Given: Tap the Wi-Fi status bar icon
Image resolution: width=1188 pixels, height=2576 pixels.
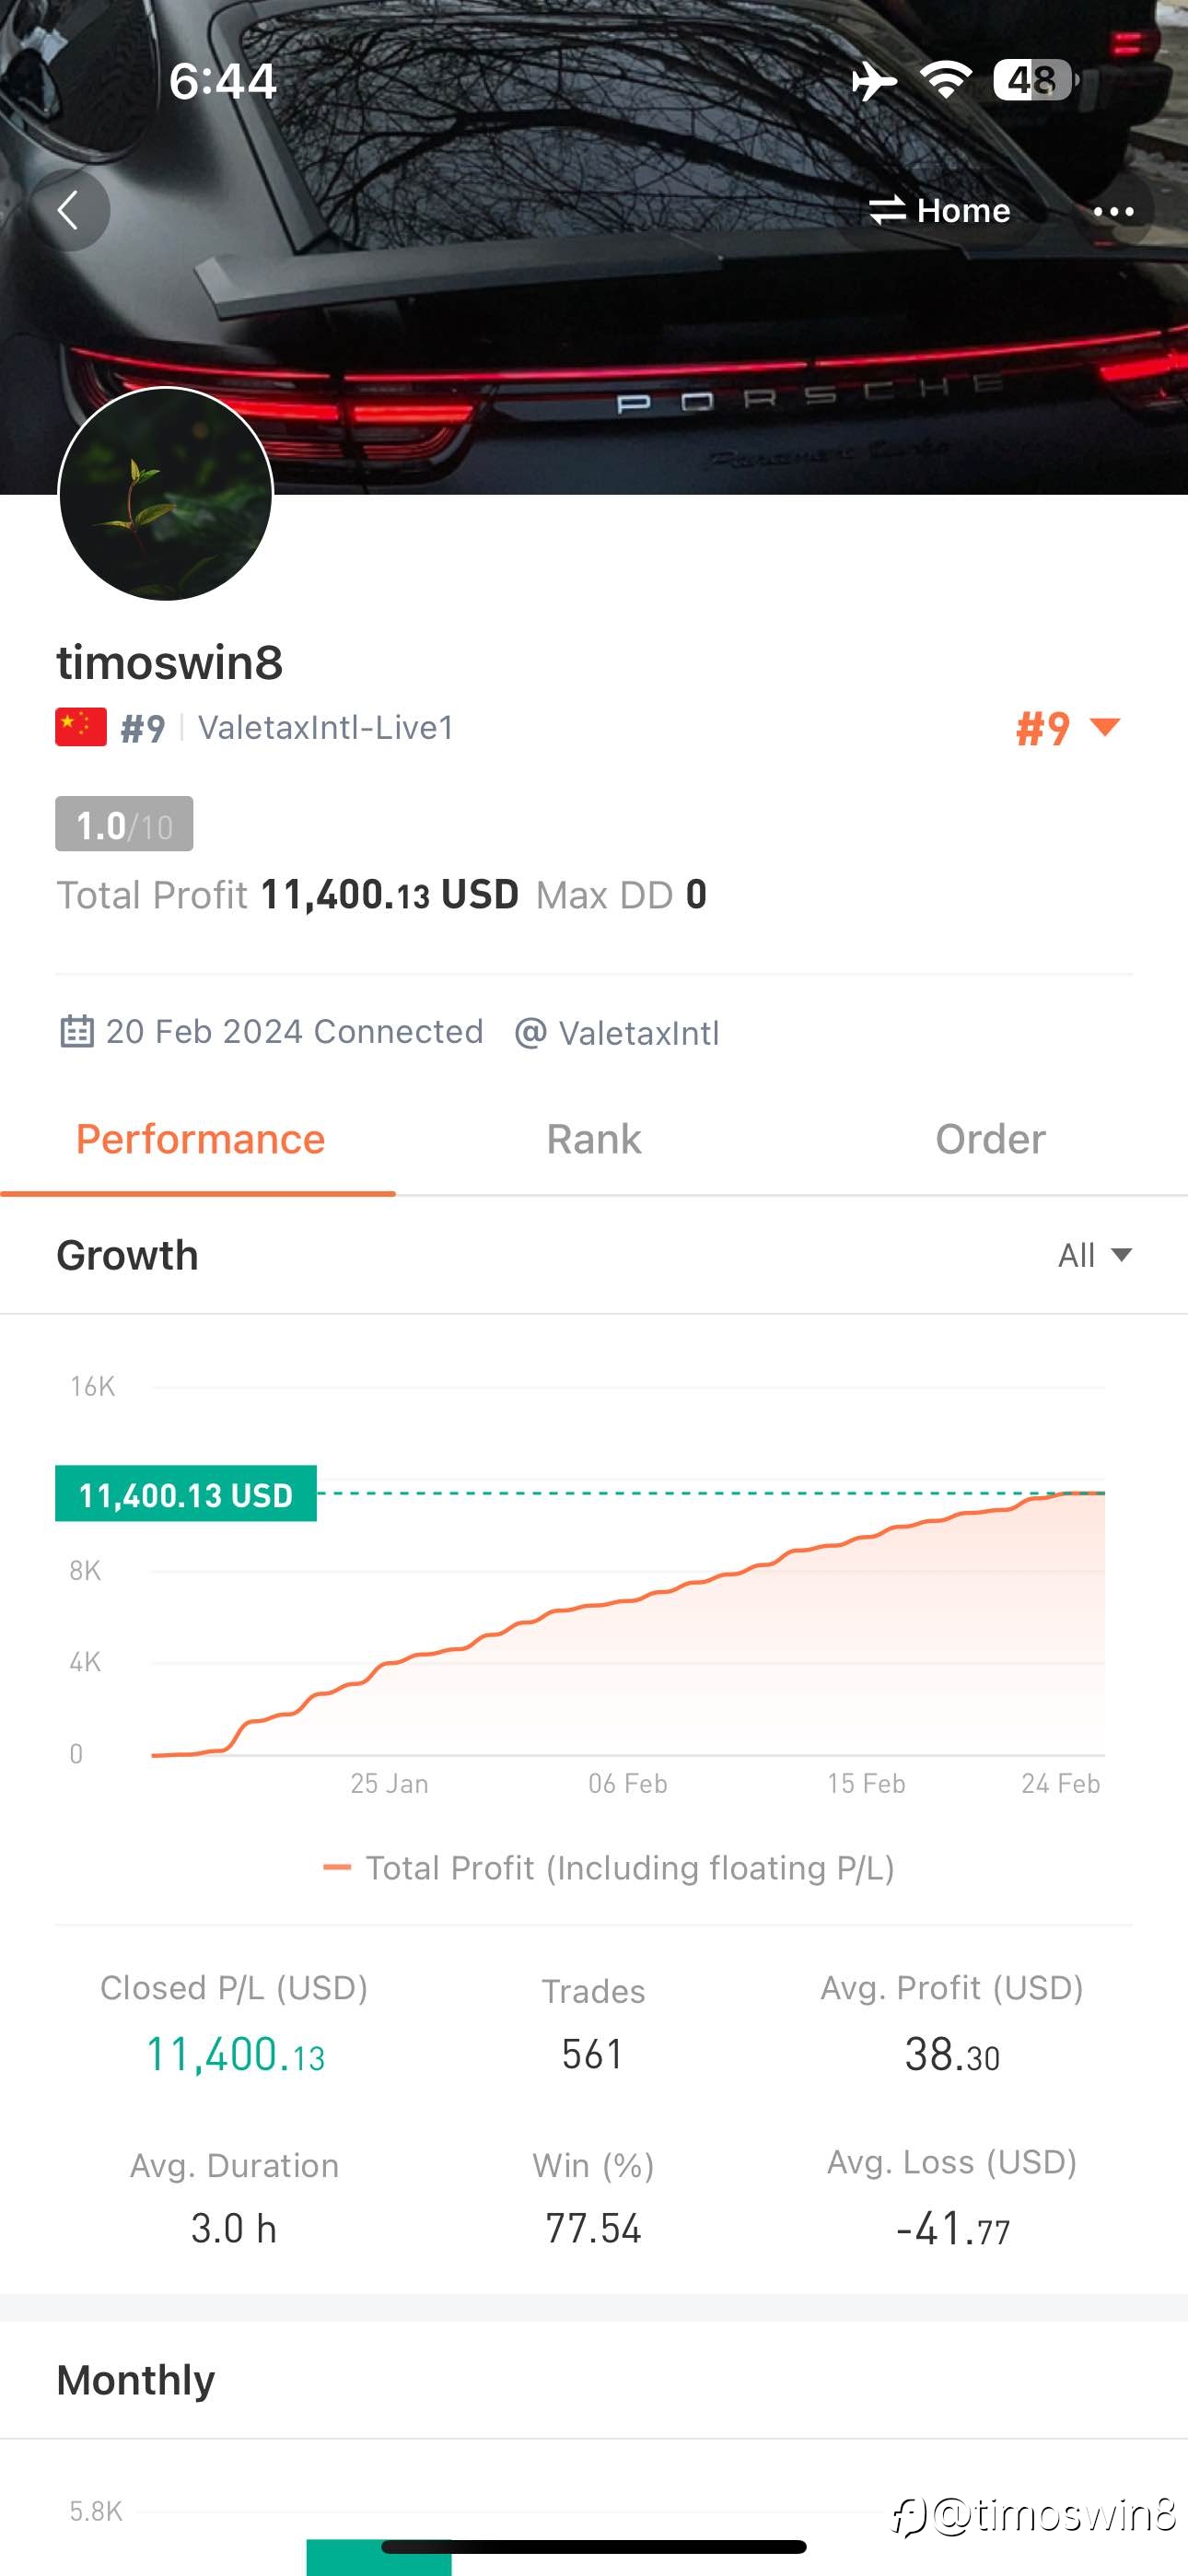Looking at the screenshot, I should coord(946,80).
